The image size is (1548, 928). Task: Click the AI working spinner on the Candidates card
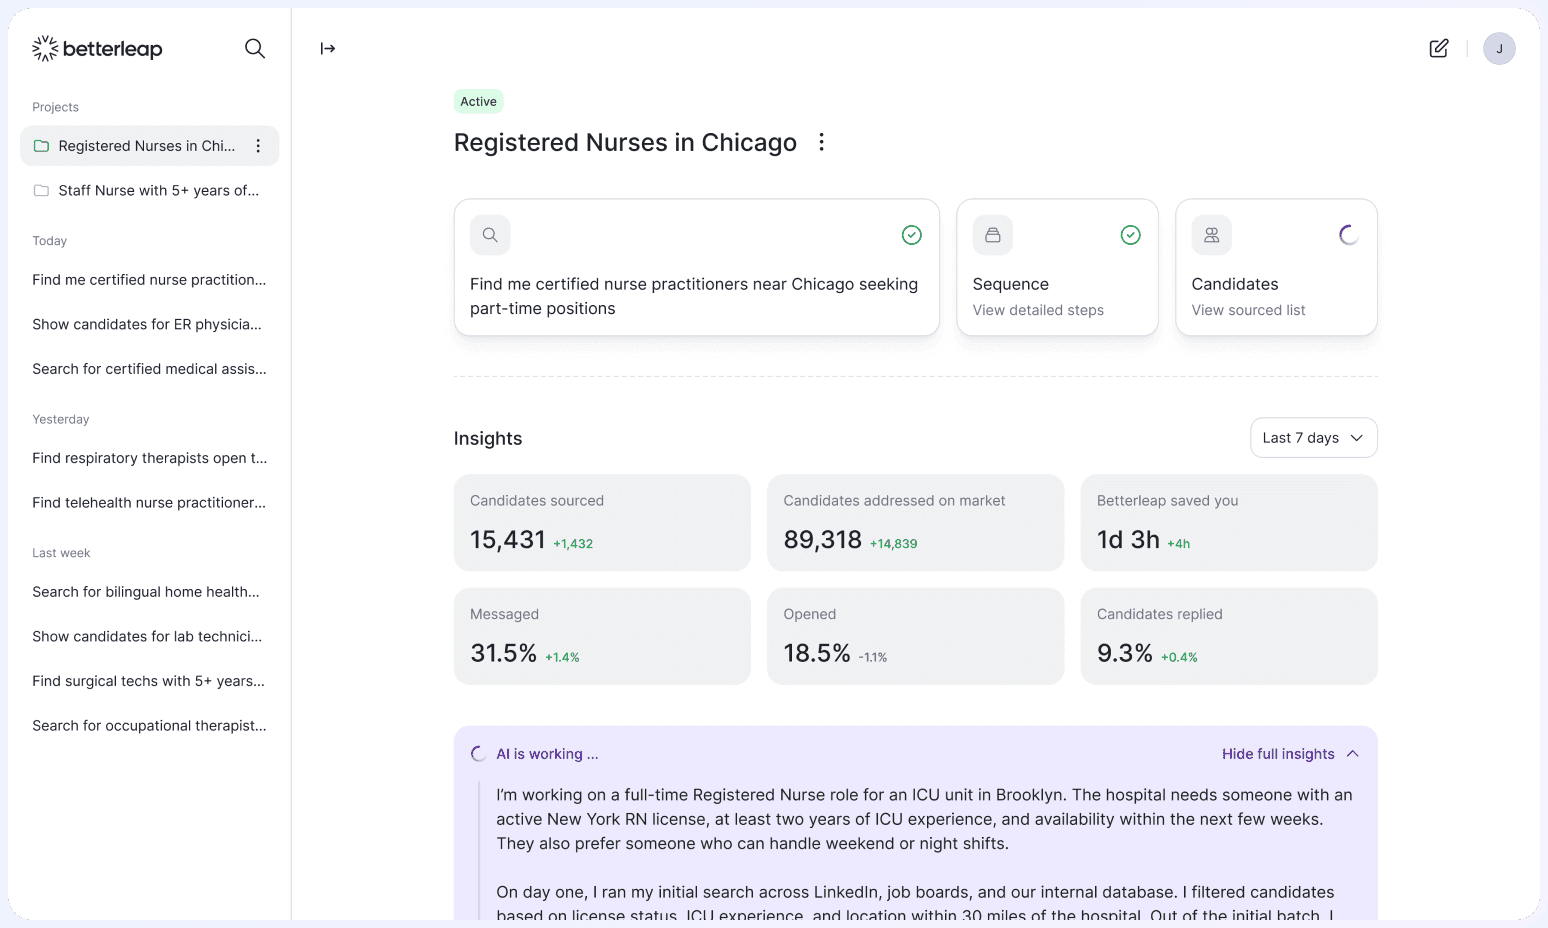[1349, 233]
